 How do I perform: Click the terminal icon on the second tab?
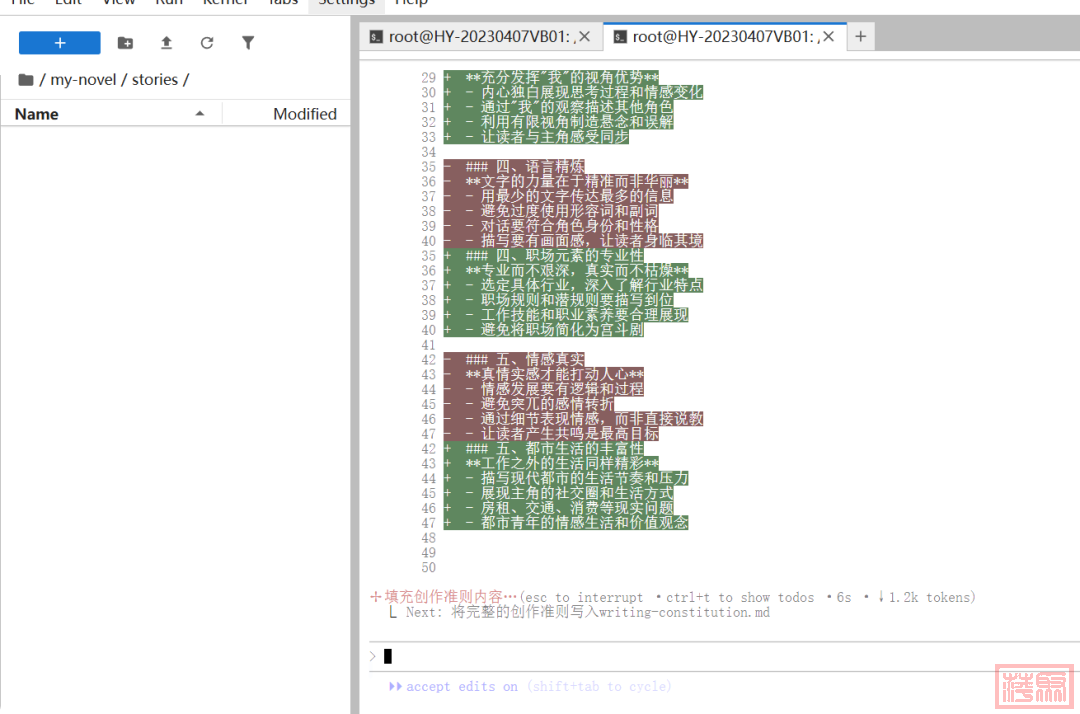pos(620,37)
